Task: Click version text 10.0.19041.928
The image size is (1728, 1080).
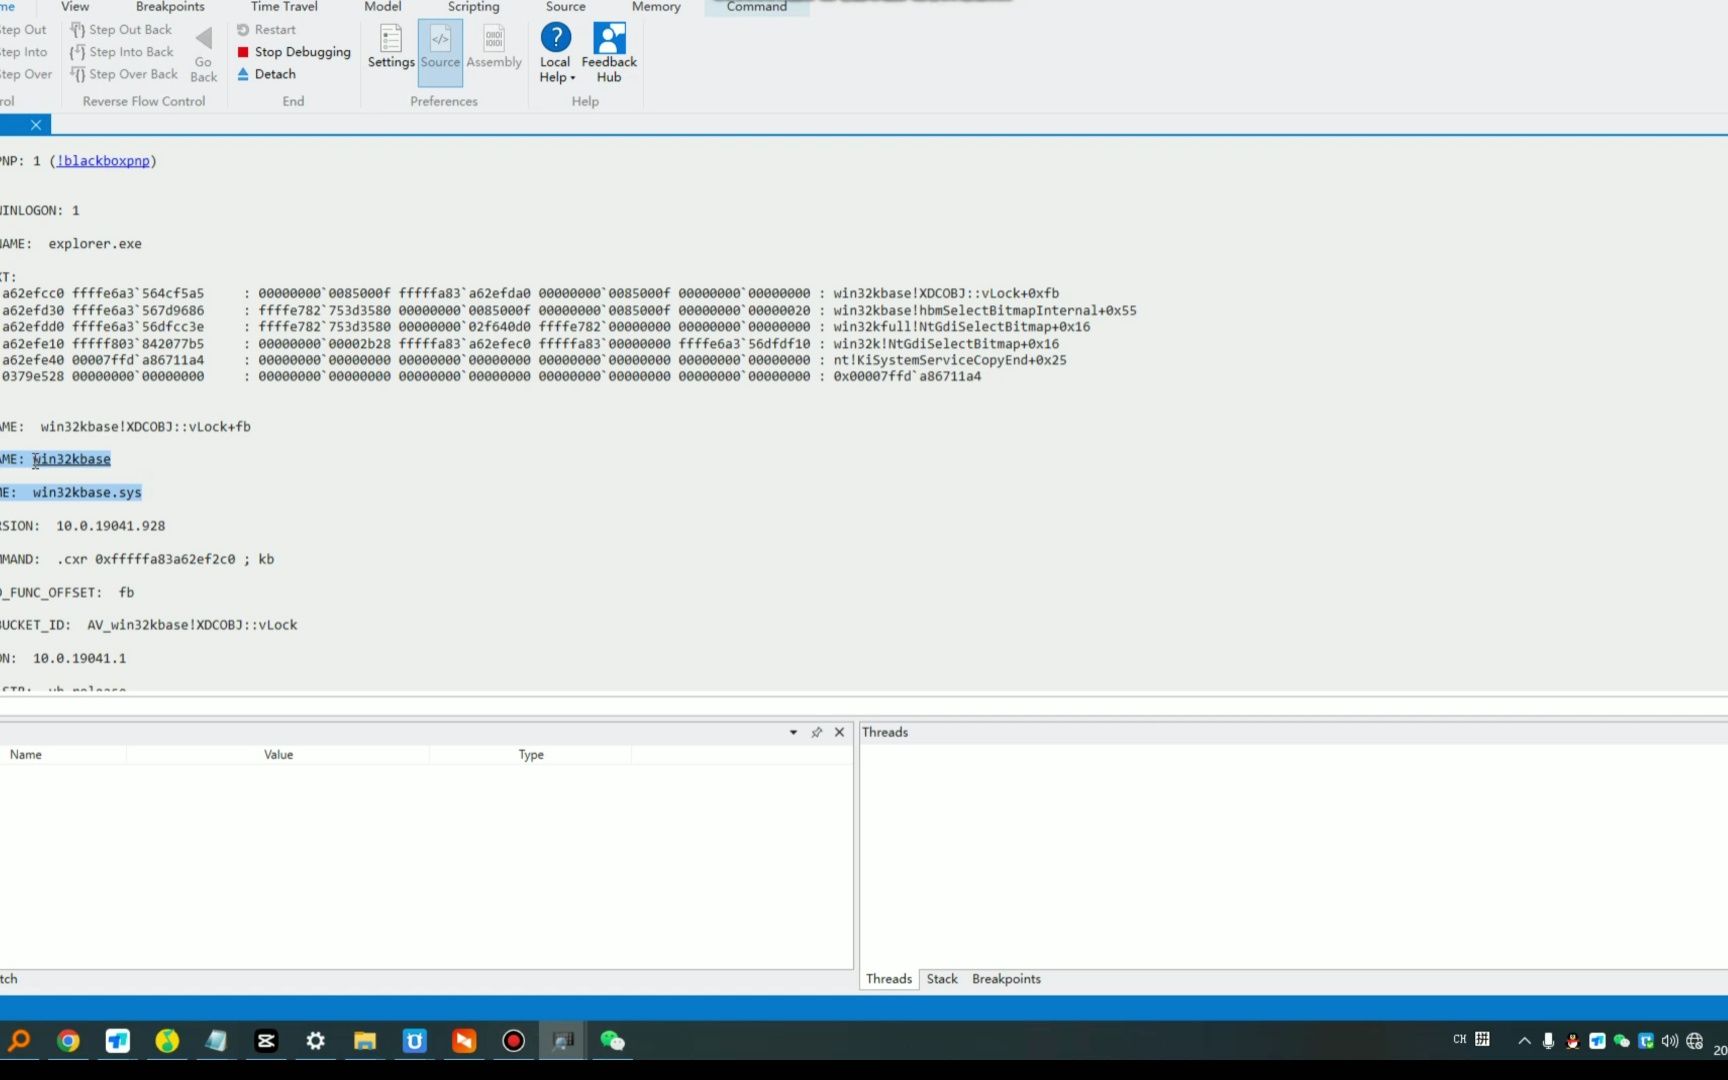Action: (x=111, y=526)
